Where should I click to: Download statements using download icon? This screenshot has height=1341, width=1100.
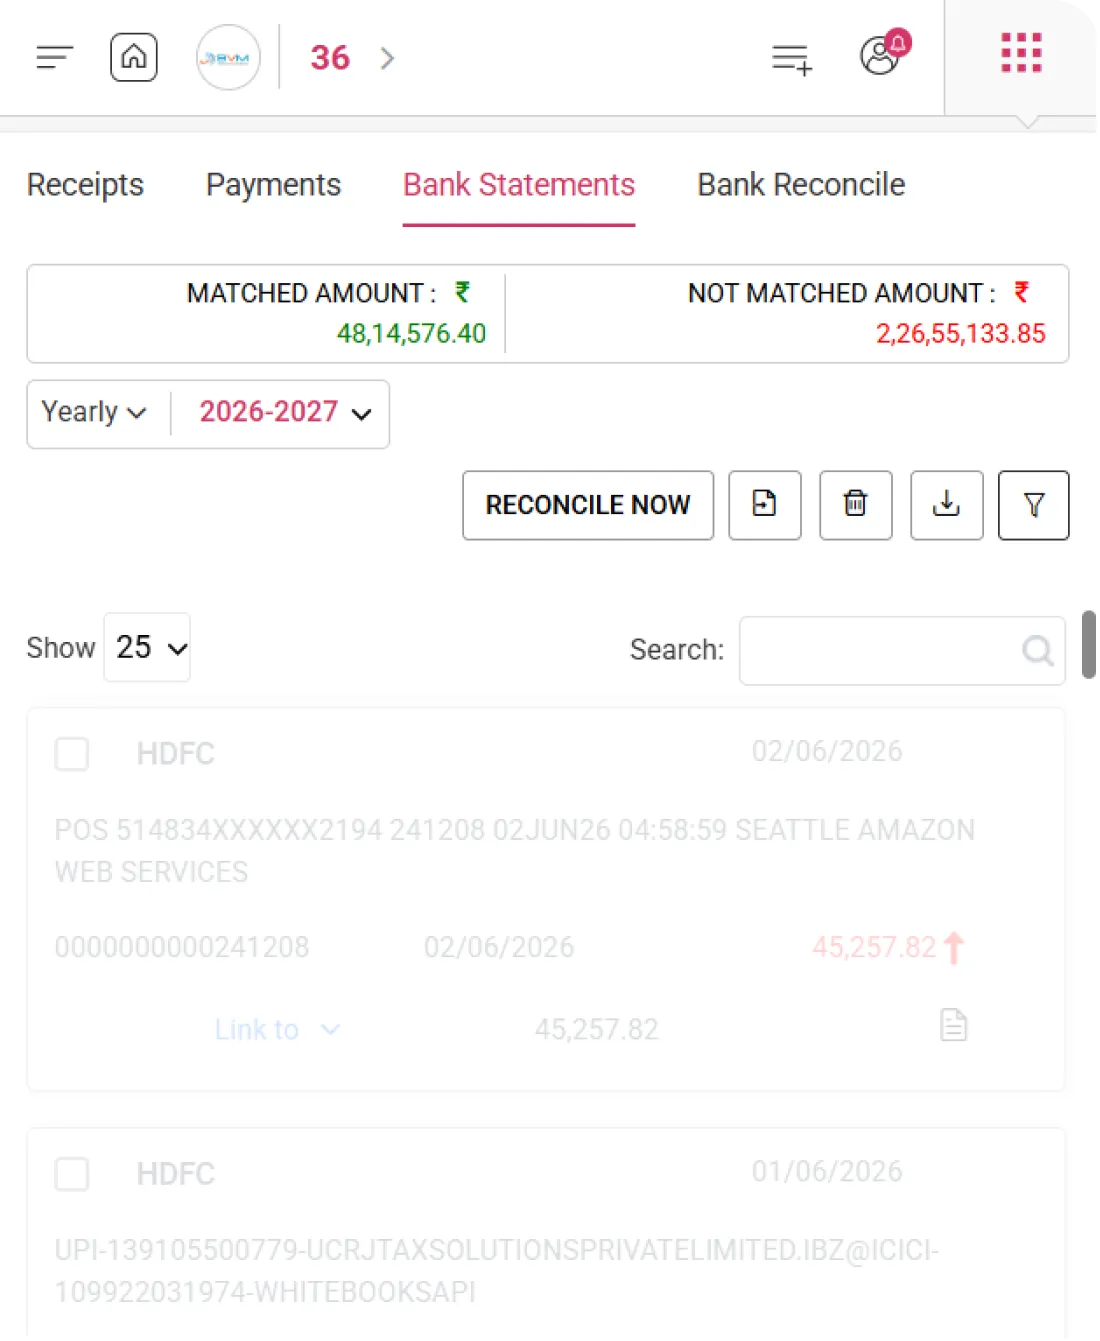(x=947, y=505)
